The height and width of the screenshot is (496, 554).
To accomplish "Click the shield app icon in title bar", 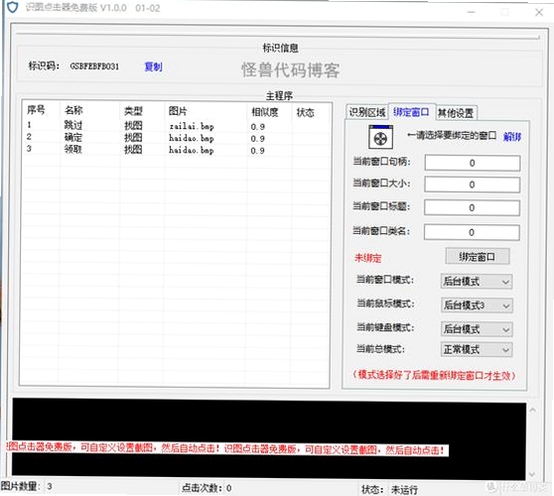I will click(13, 7).
